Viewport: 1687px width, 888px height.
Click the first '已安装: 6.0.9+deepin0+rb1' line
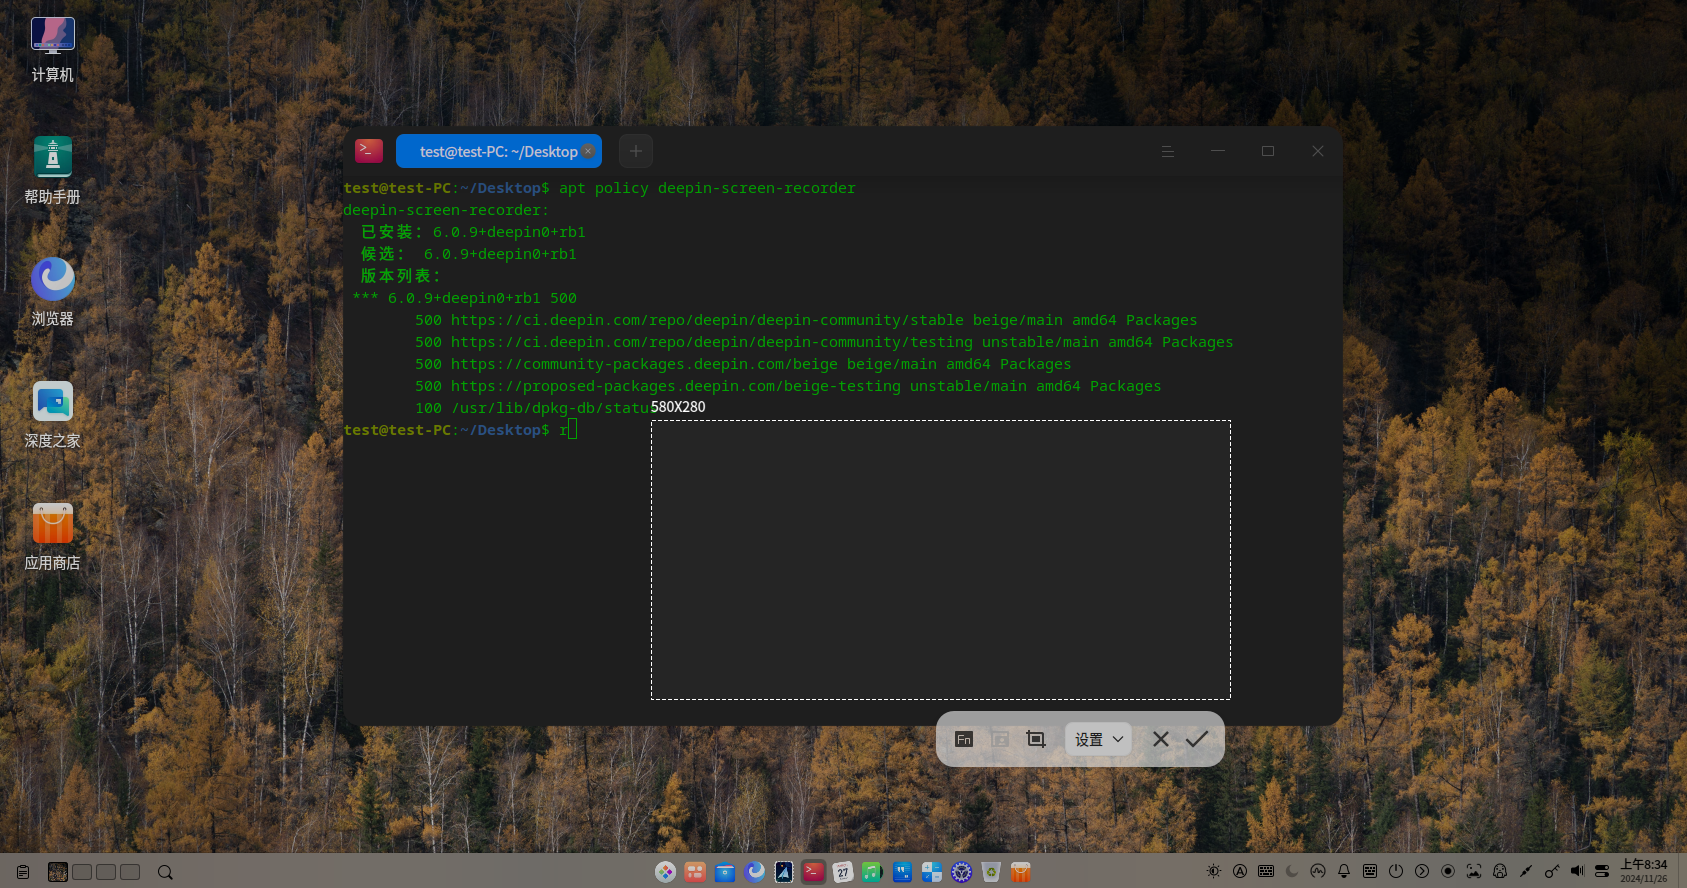[473, 232]
